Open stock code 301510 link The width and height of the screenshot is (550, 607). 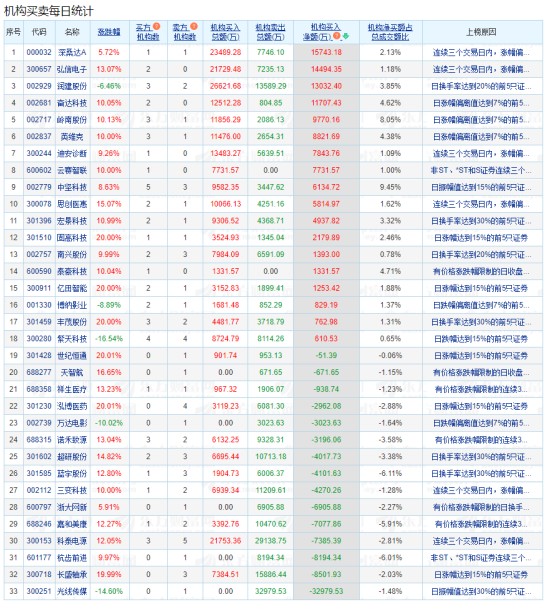39,238
